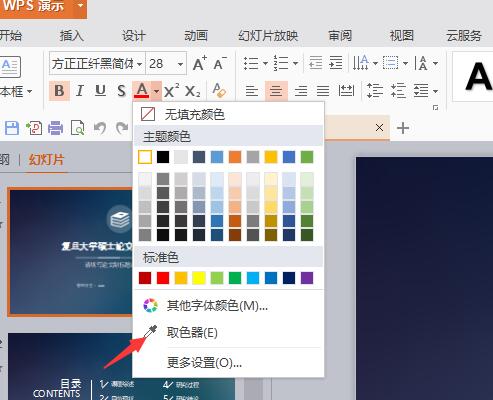Save the presentation with the floppy icon
Image resolution: width=493 pixels, height=400 pixels.
tap(12, 128)
